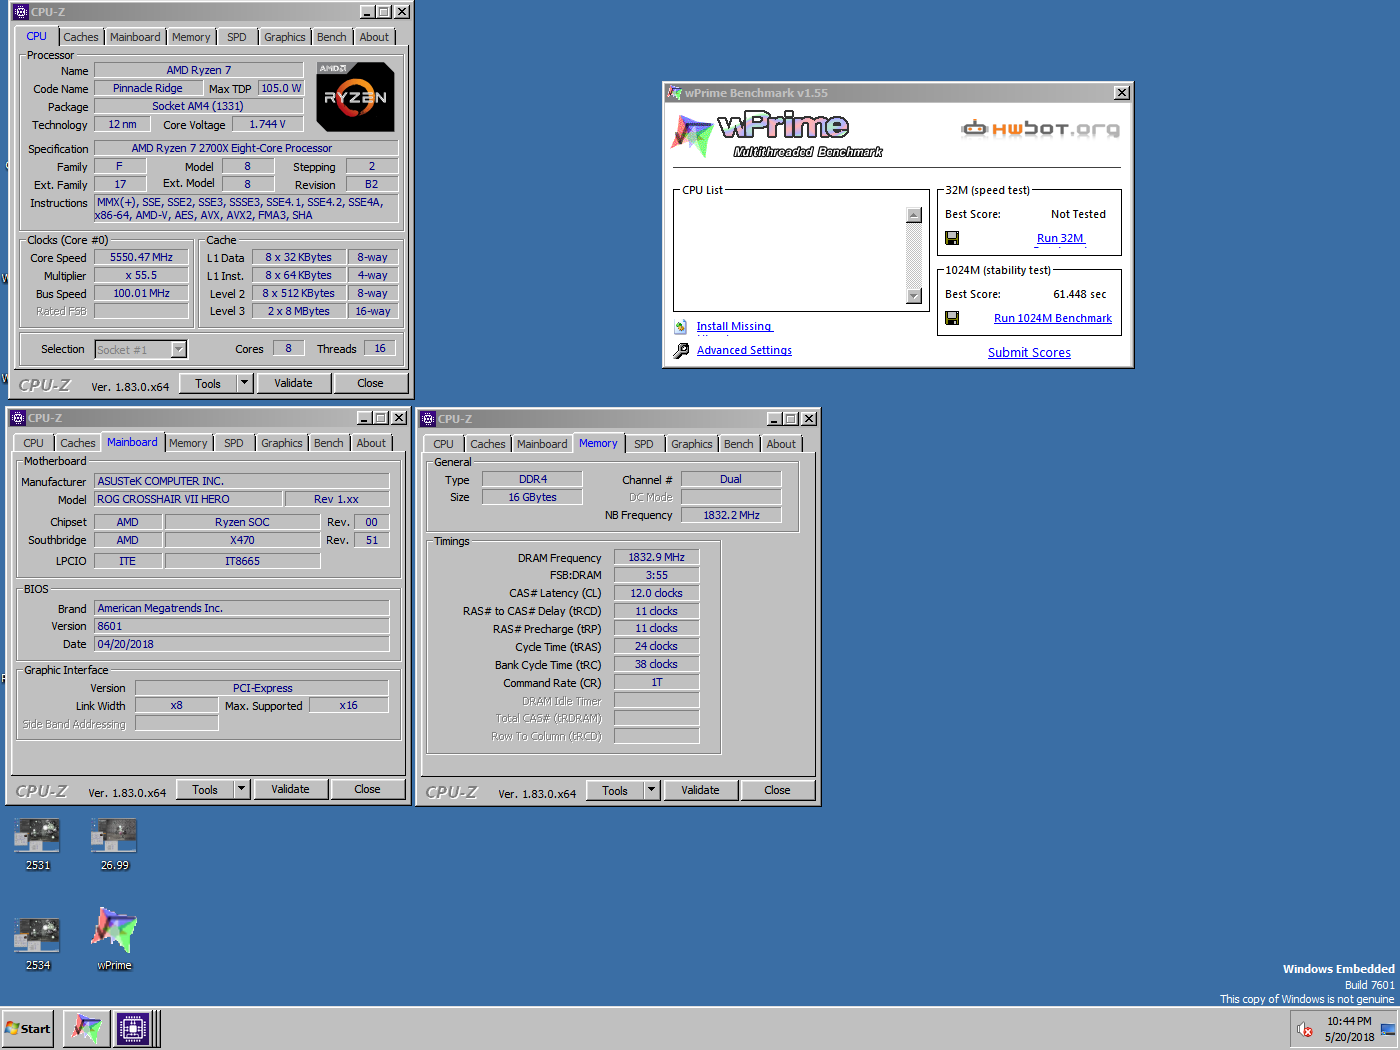This screenshot has width=1400, height=1050.
Task: Click the volume muted tray icon
Action: pyautogui.click(x=1305, y=1029)
